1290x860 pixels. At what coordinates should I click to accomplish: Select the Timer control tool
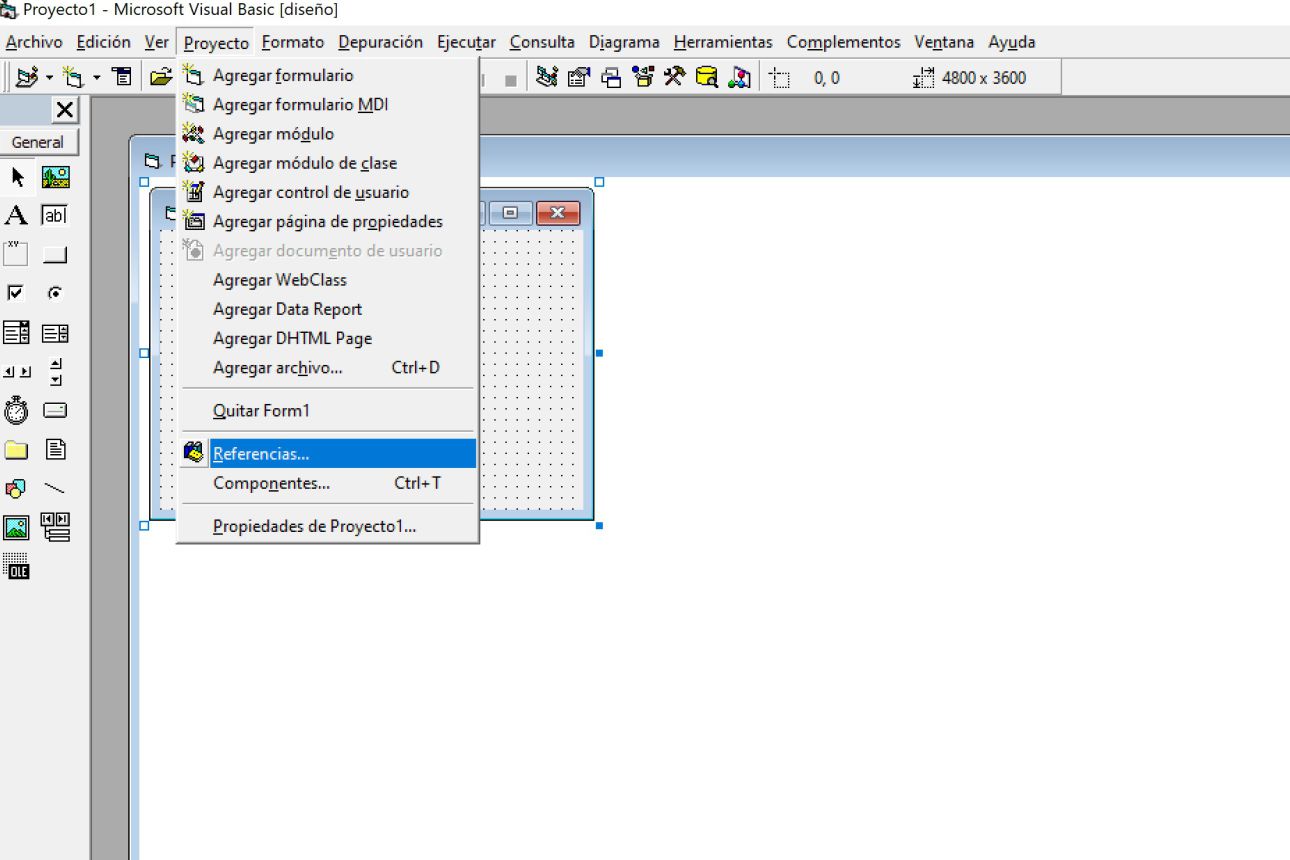(x=17, y=410)
